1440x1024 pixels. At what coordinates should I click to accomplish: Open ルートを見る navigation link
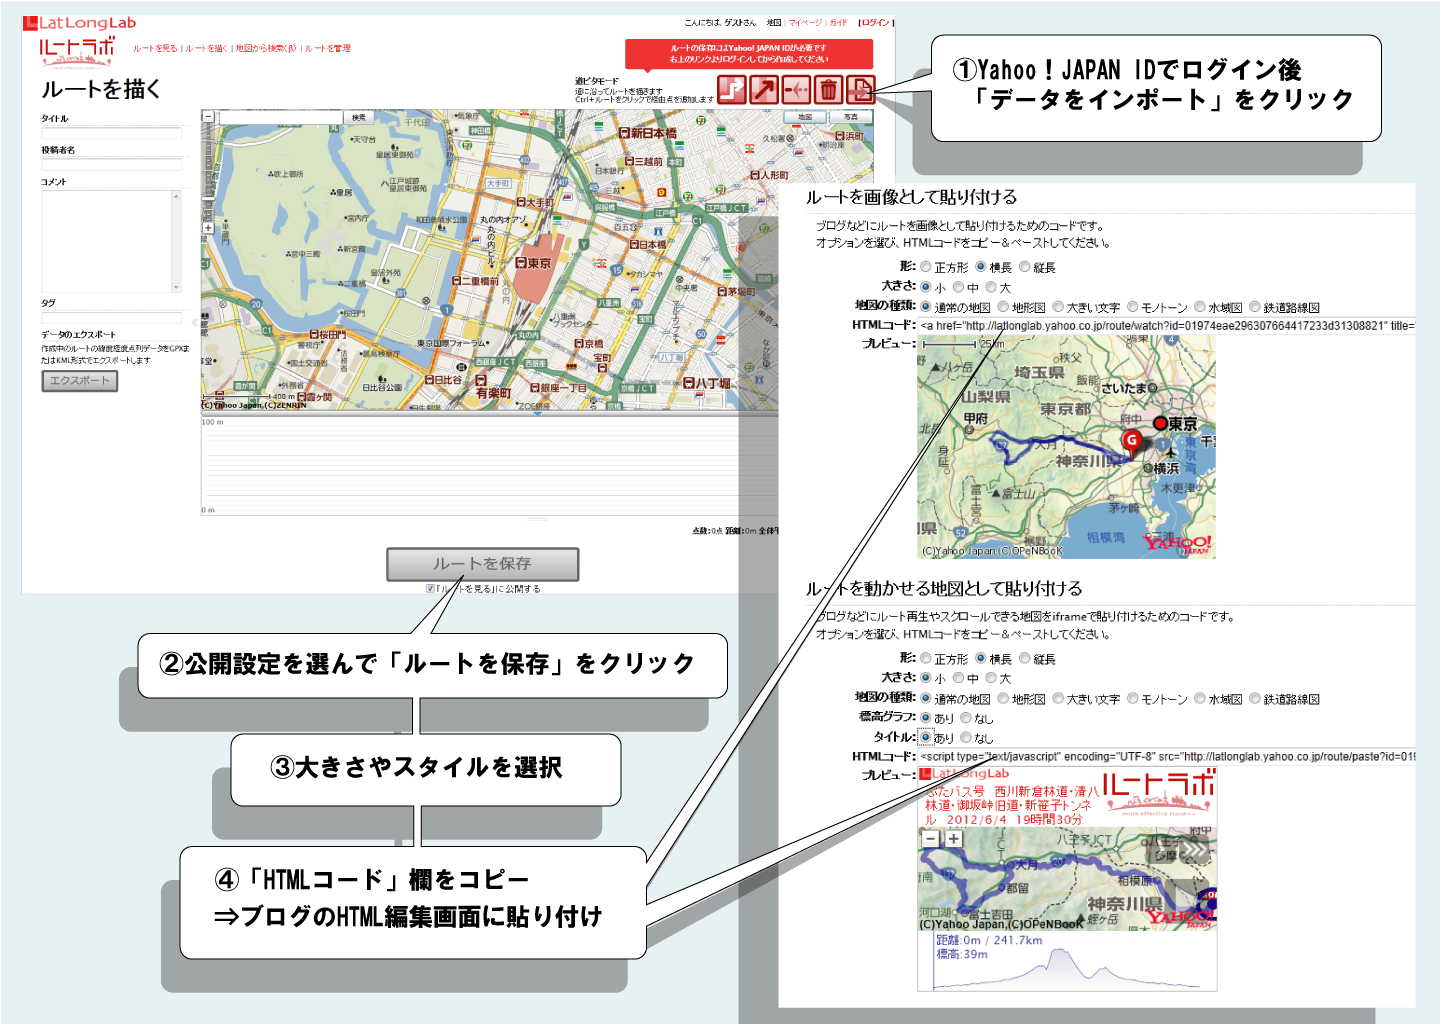pos(155,48)
